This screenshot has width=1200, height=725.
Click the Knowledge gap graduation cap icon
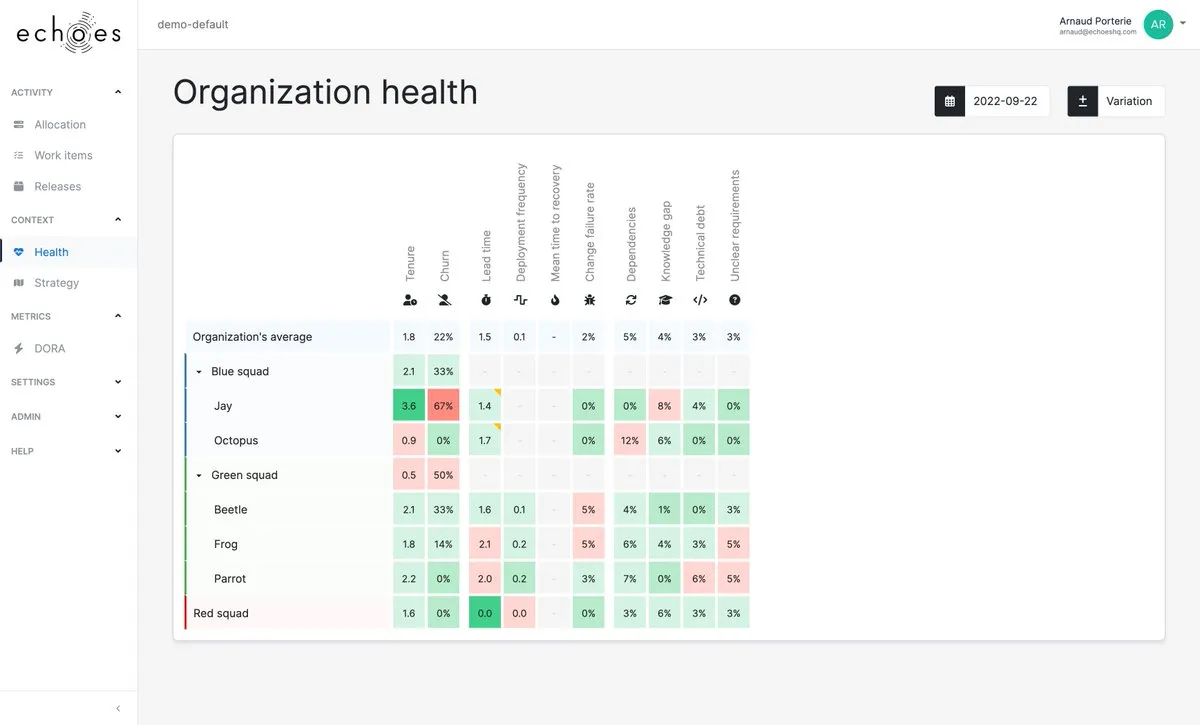pyautogui.click(x=665, y=300)
